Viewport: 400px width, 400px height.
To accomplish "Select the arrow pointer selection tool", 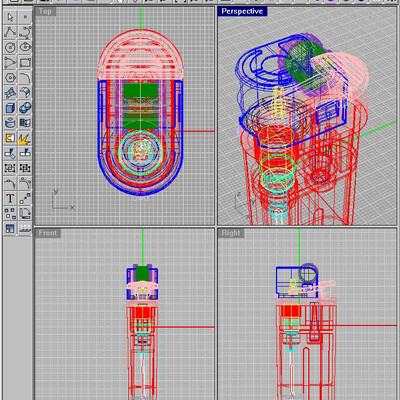I will pos(10,17).
